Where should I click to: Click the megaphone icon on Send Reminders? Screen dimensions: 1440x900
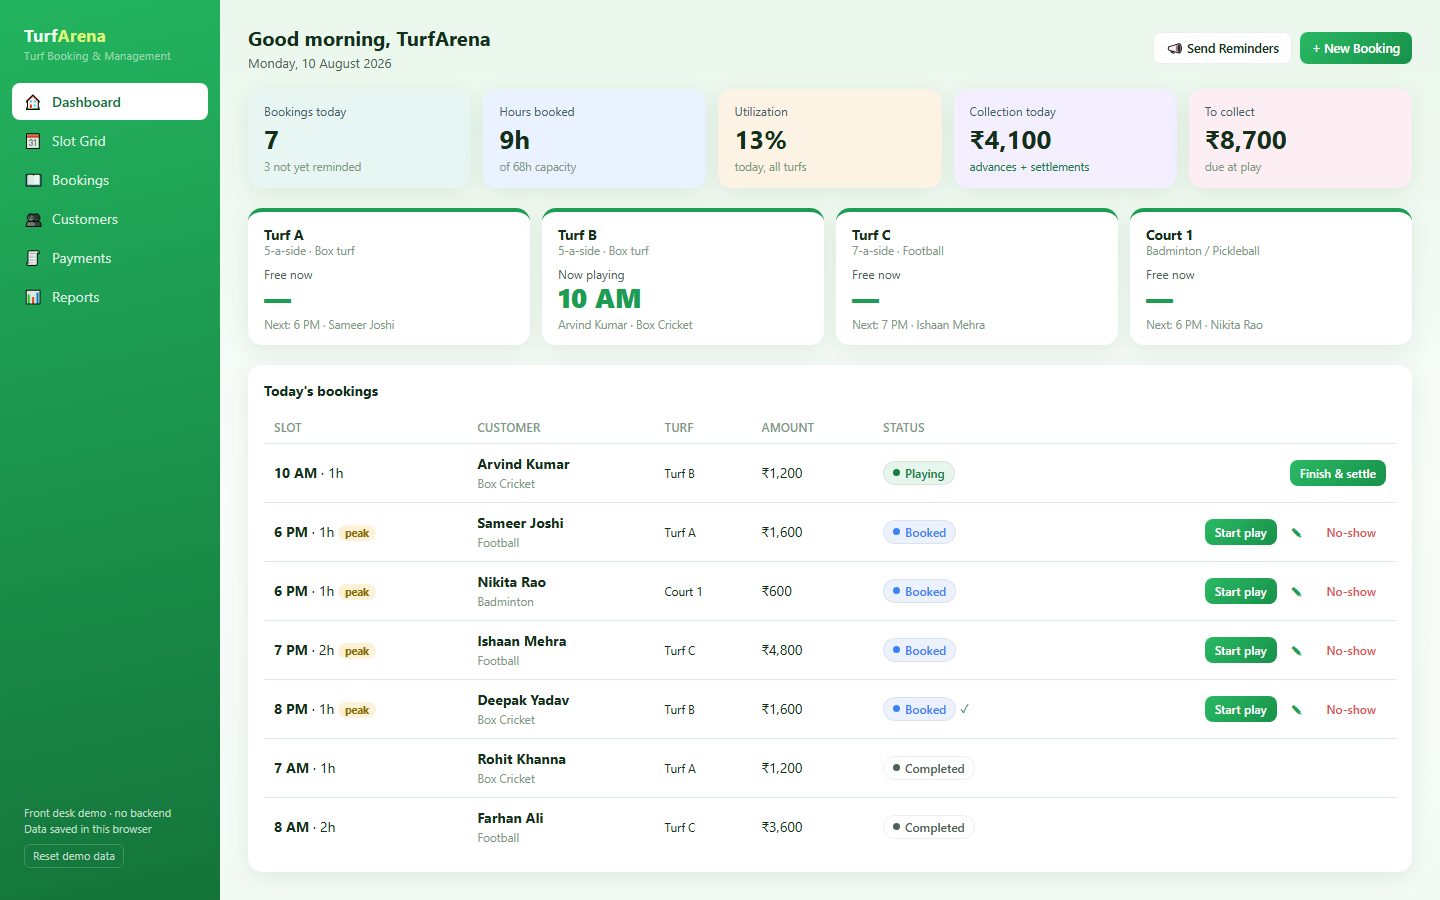(x=1175, y=48)
